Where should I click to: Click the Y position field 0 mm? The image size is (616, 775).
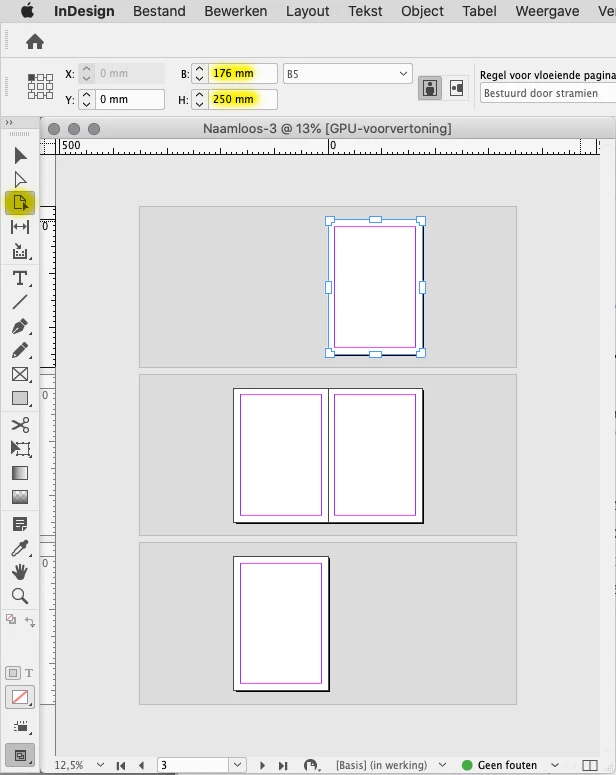pos(130,99)
